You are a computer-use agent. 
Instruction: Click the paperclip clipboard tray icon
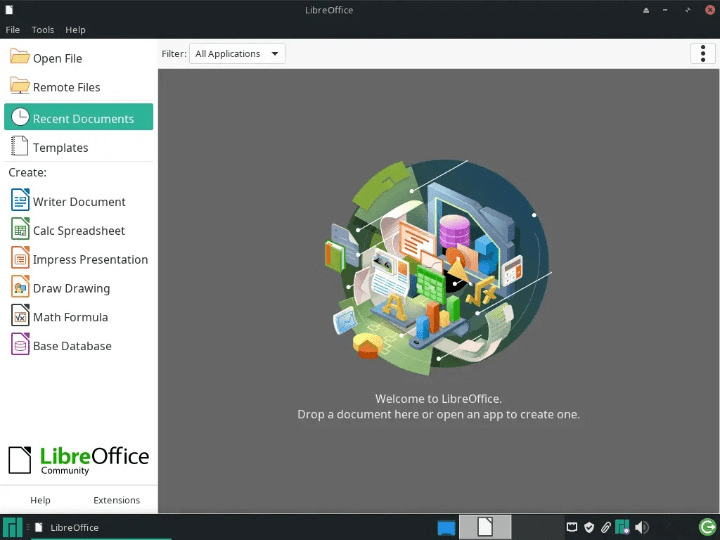coord(606,527)
